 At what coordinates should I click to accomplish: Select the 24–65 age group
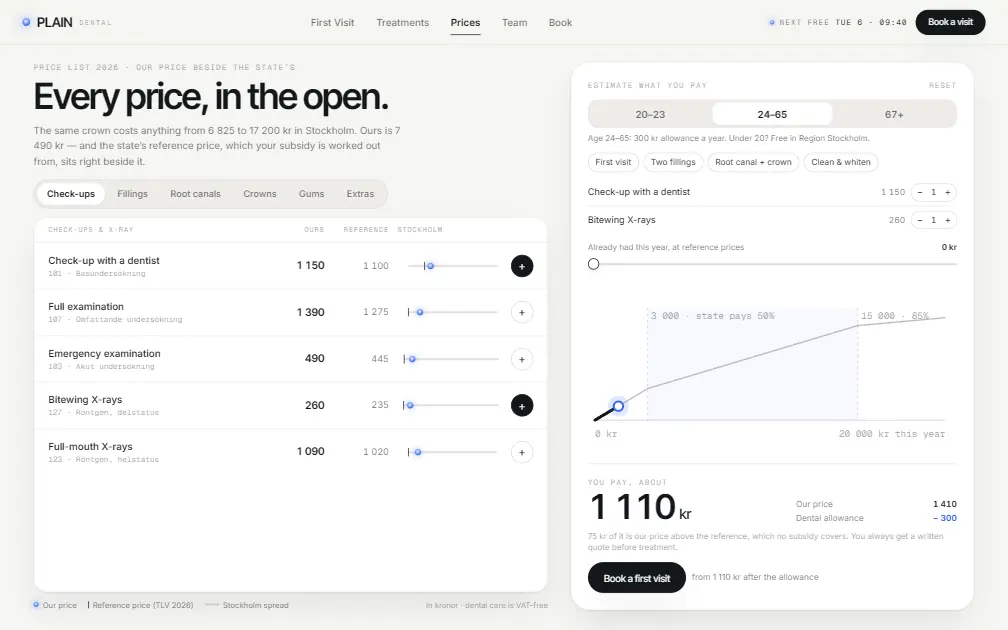click(772, 114)
